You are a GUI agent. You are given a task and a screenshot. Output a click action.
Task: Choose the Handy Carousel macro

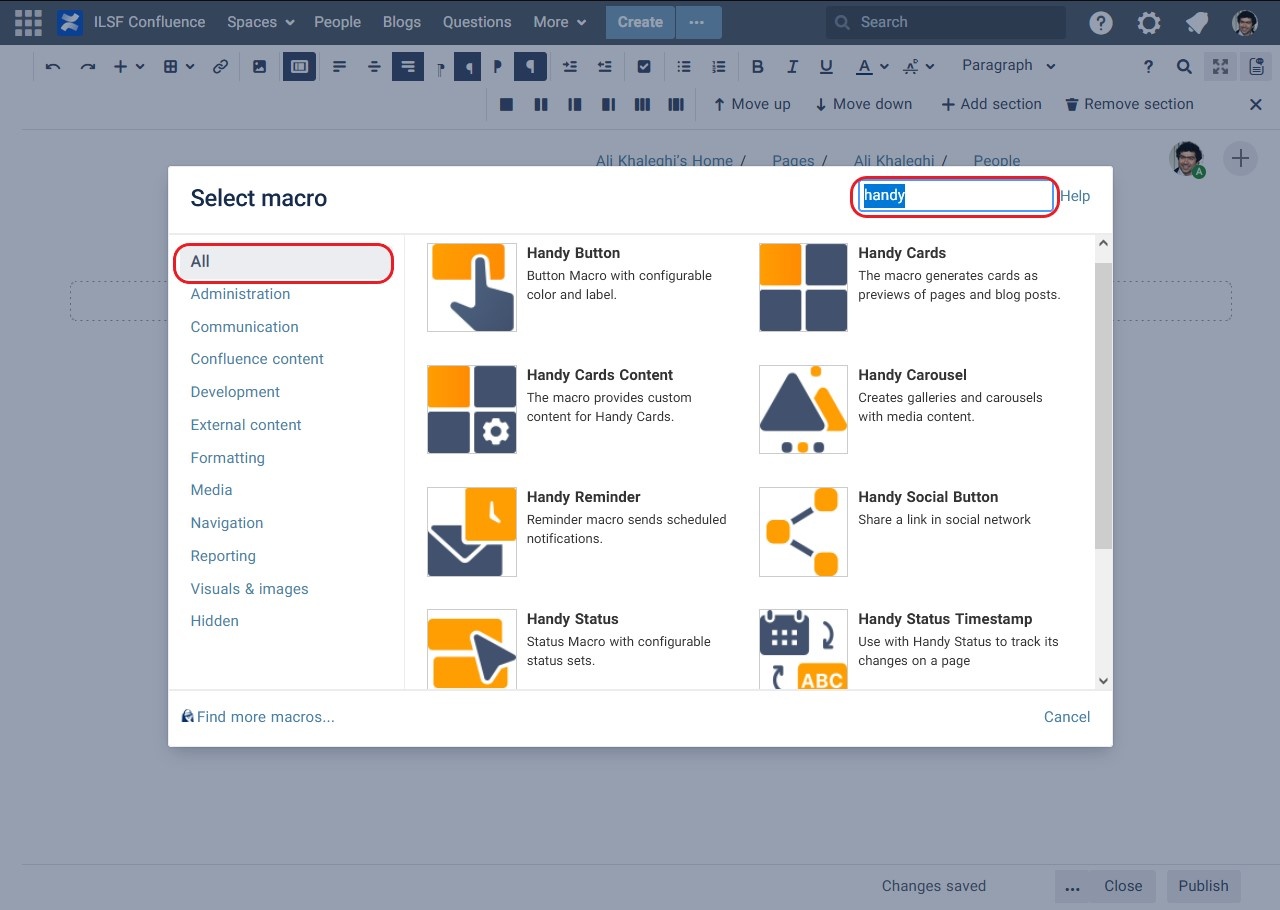click(x=908, y=408)
